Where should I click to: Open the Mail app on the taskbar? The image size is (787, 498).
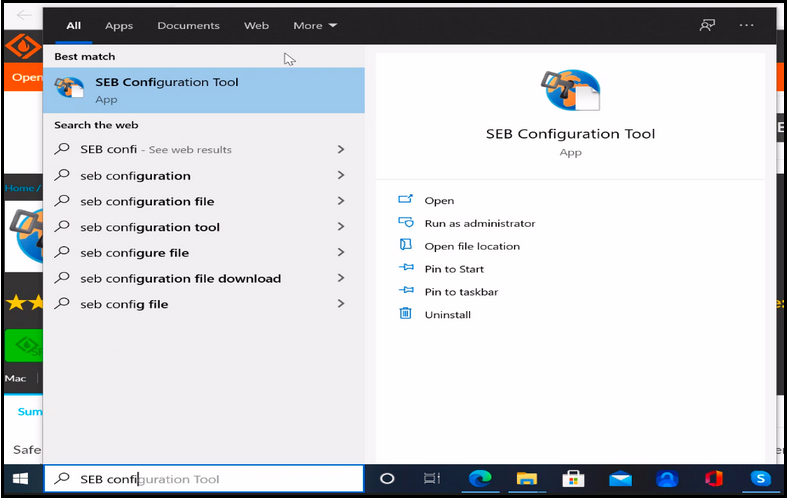click(620, 479)
